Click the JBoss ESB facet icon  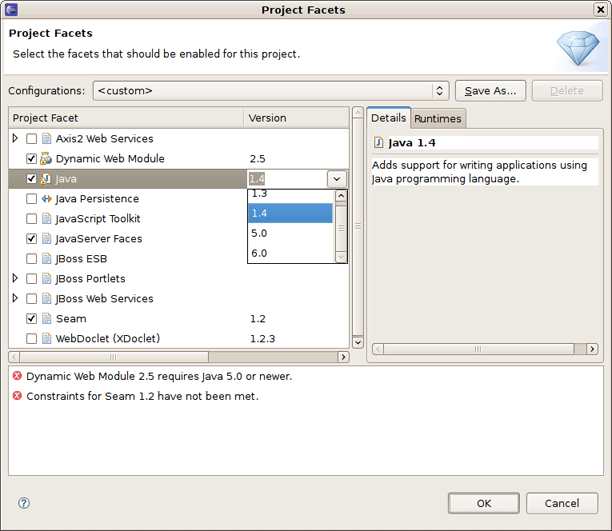pos(46,259)
